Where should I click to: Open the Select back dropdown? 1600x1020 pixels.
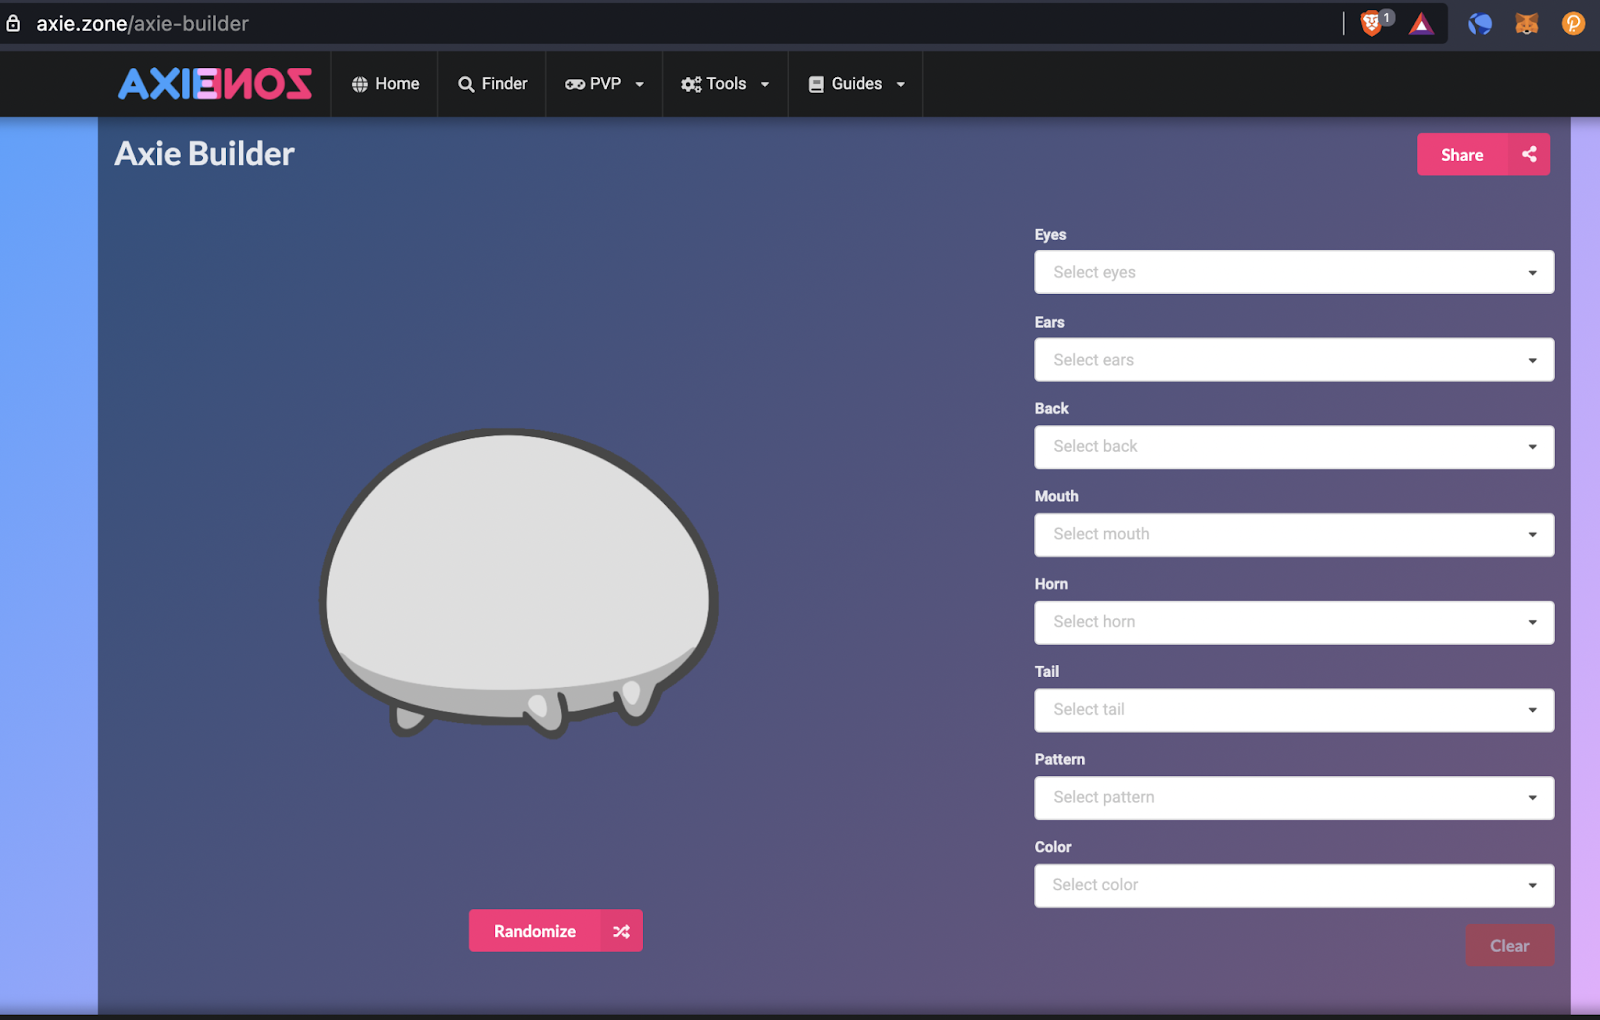pos(1294,447)
